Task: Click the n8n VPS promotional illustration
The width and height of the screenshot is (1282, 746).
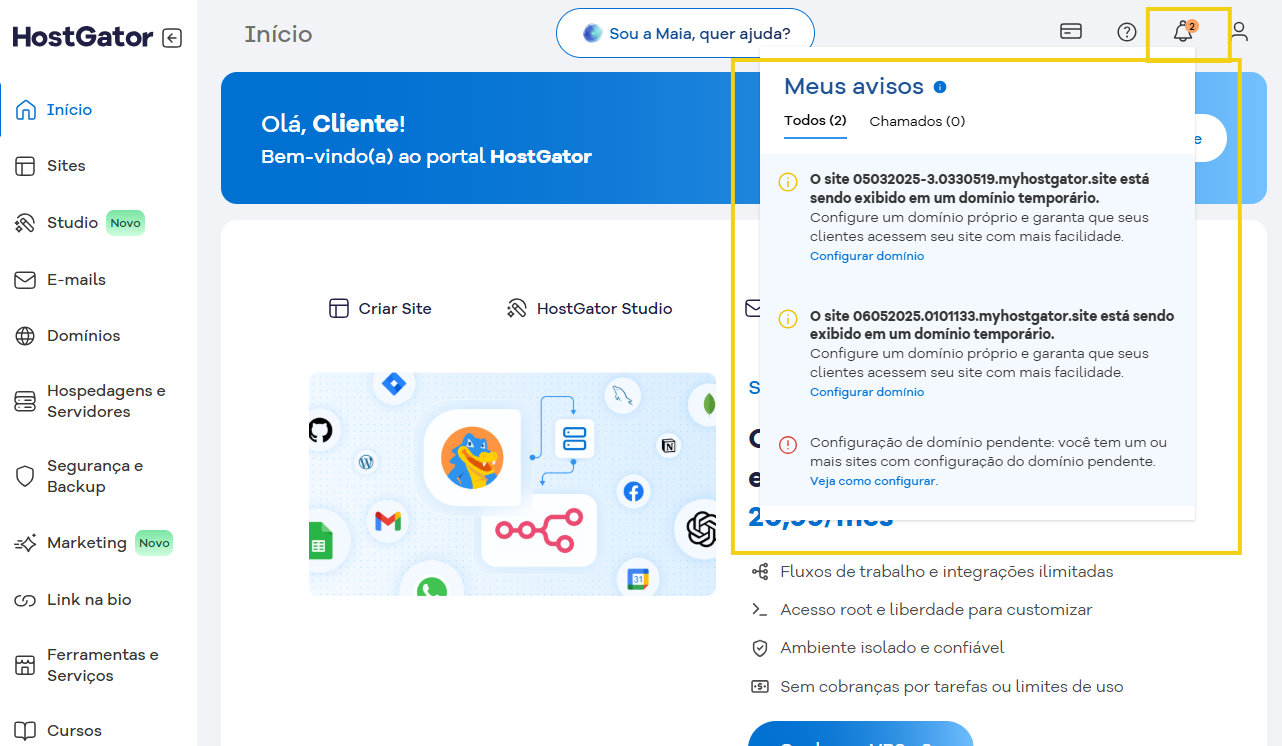Action: tap(512, 484)
